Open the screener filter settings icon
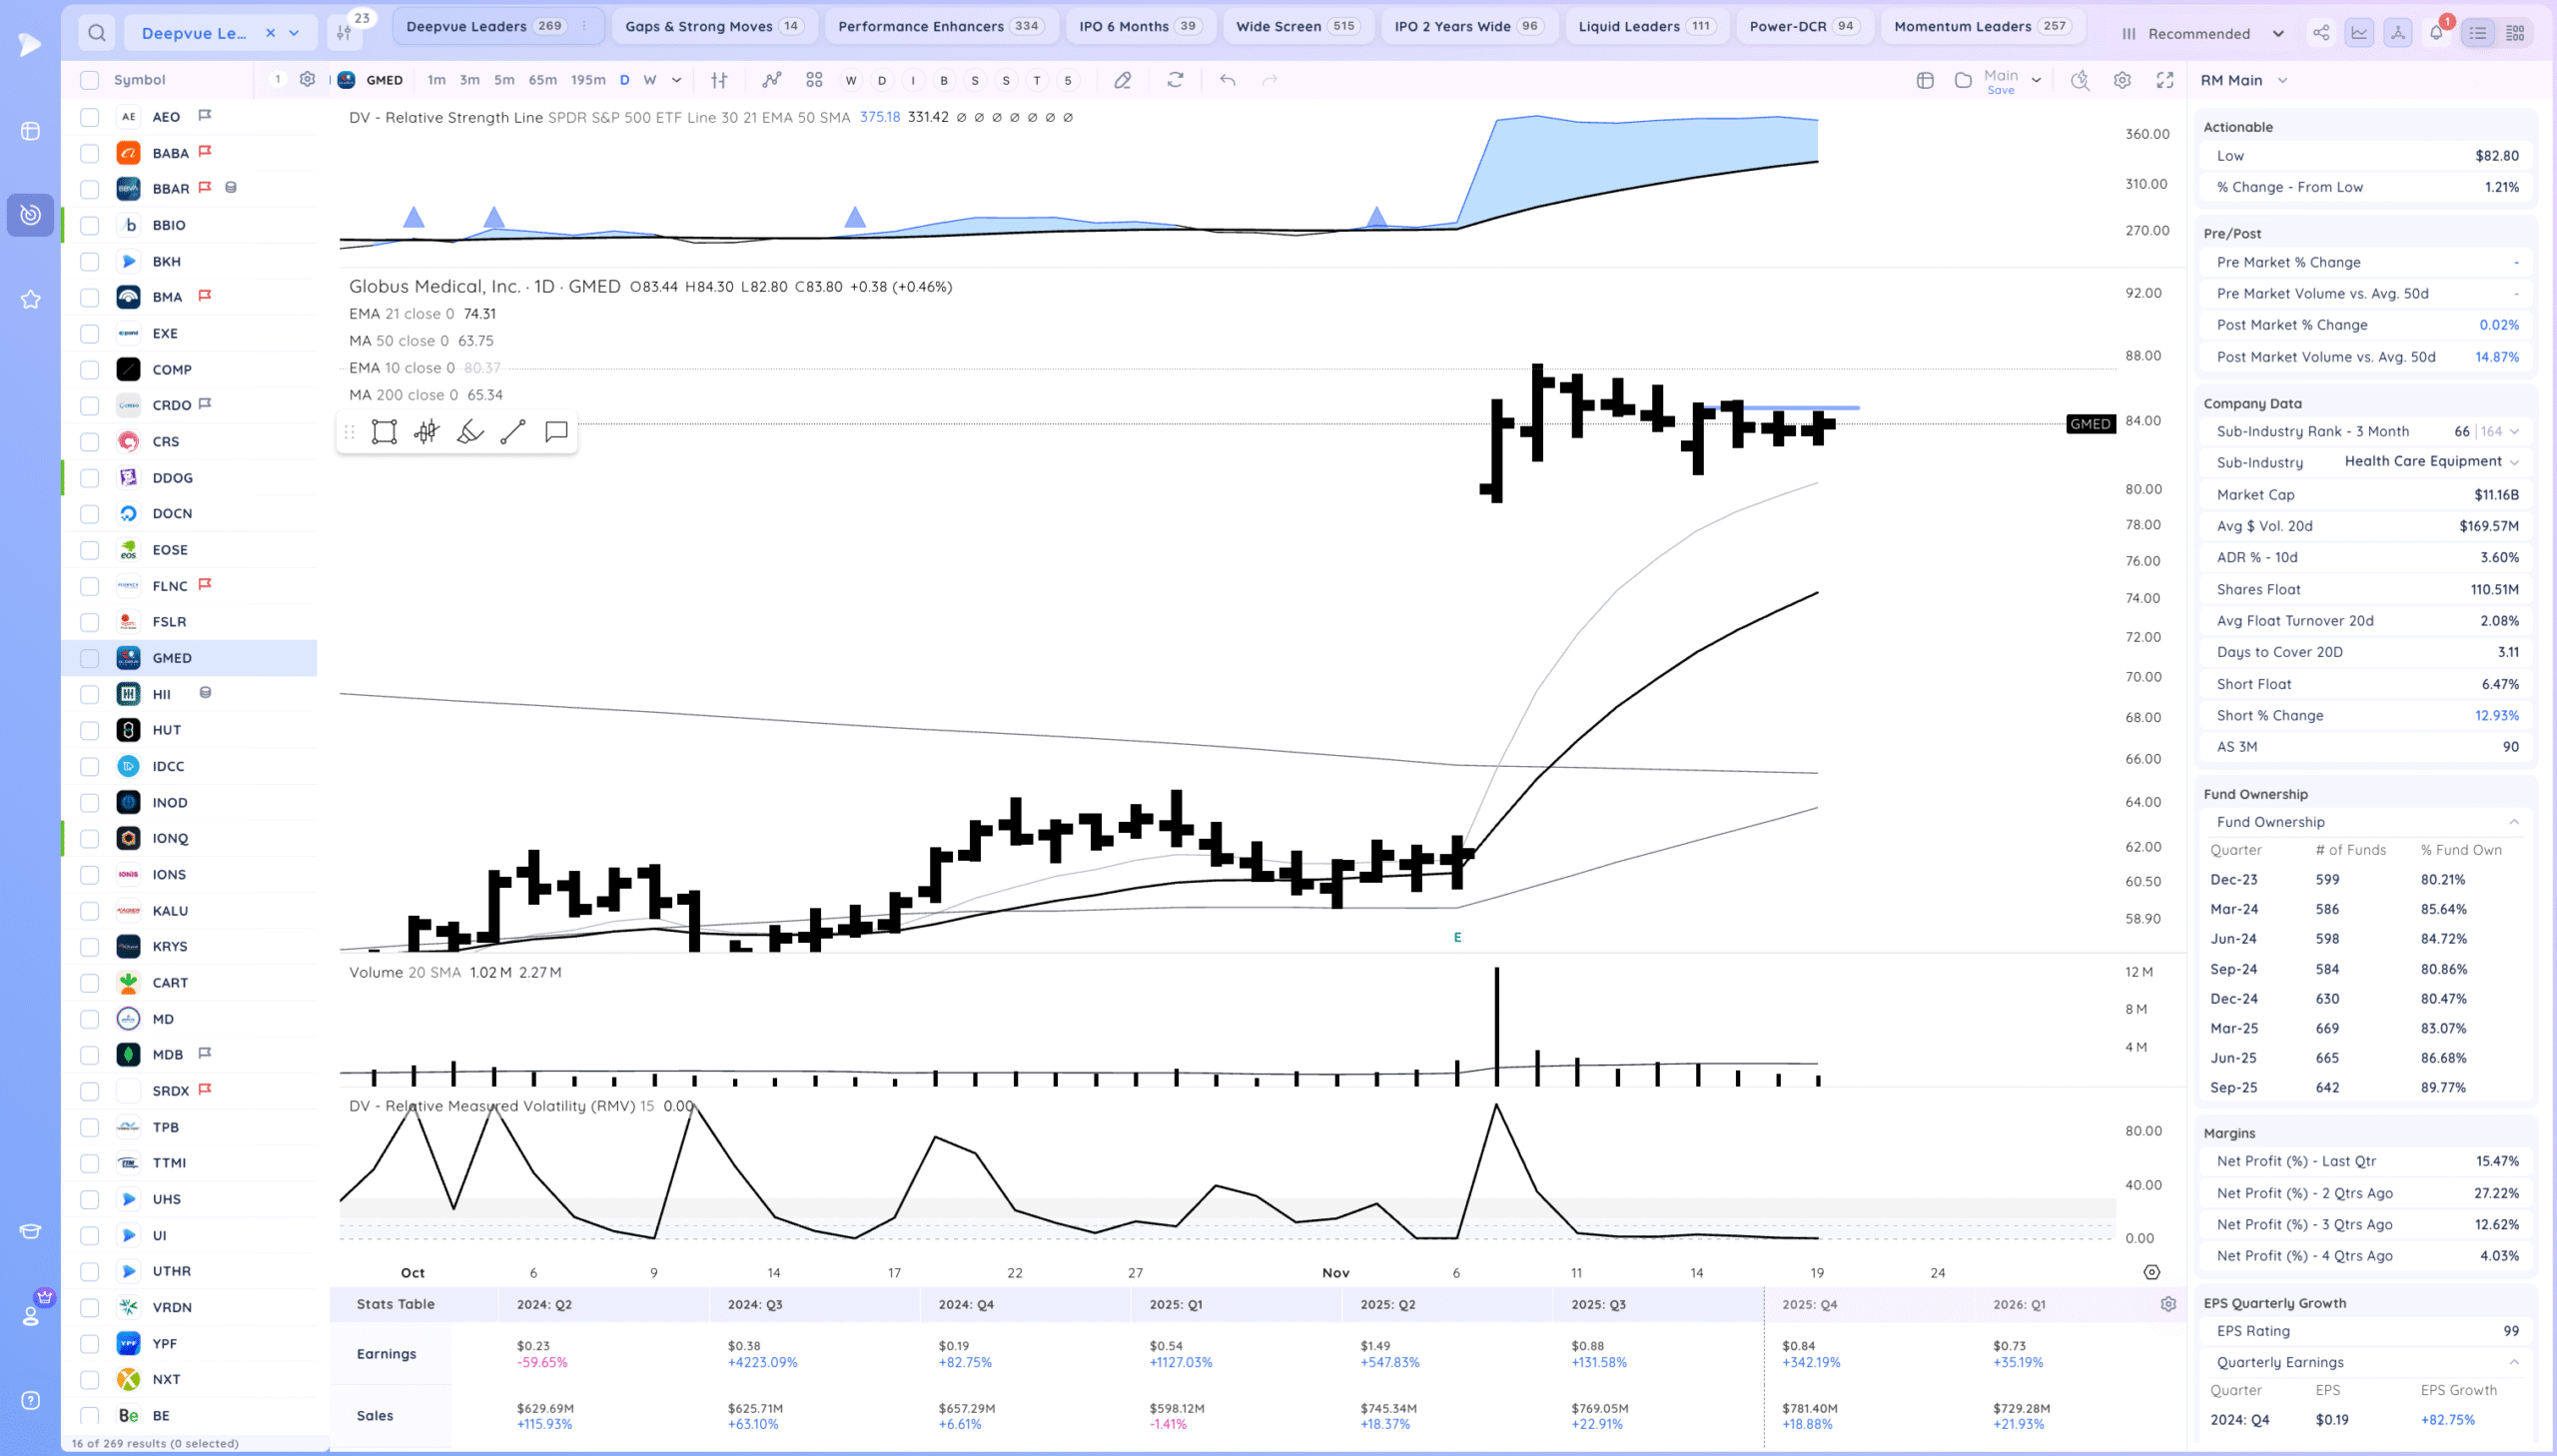The height and width of the screenshot is (1456, 2557). pos(344,33)
